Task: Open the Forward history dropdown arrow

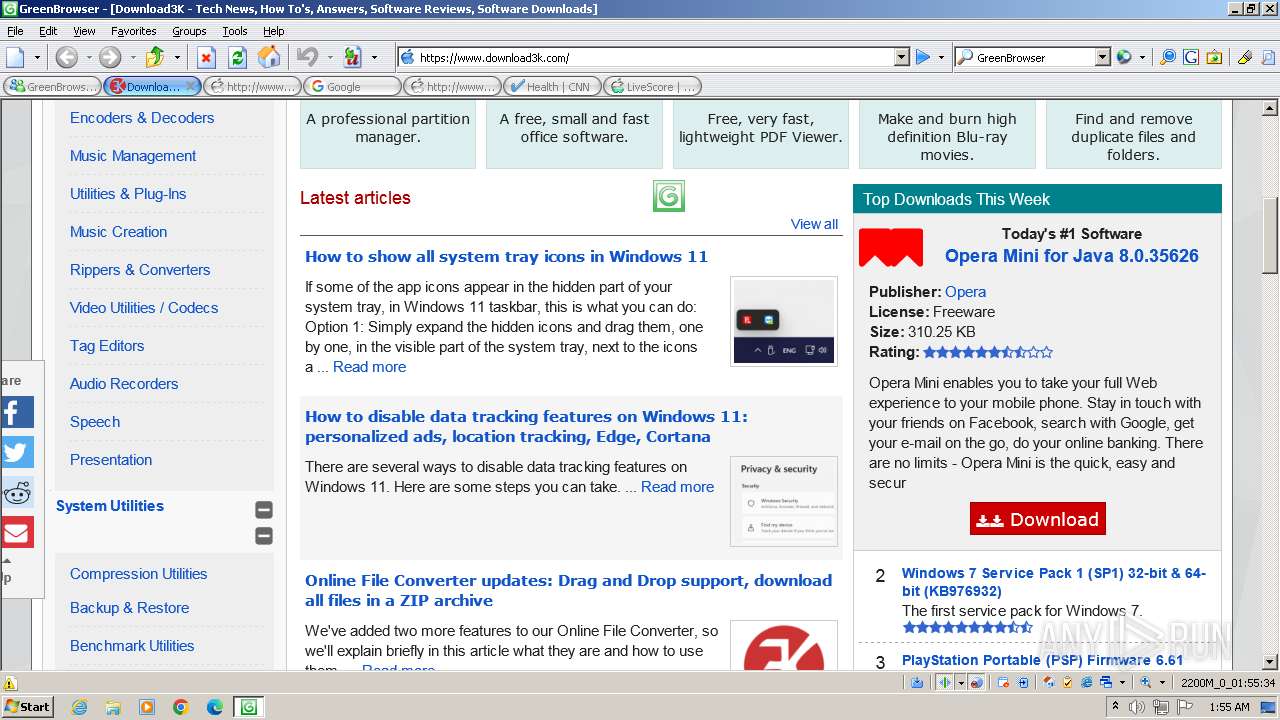Action: 132,57
